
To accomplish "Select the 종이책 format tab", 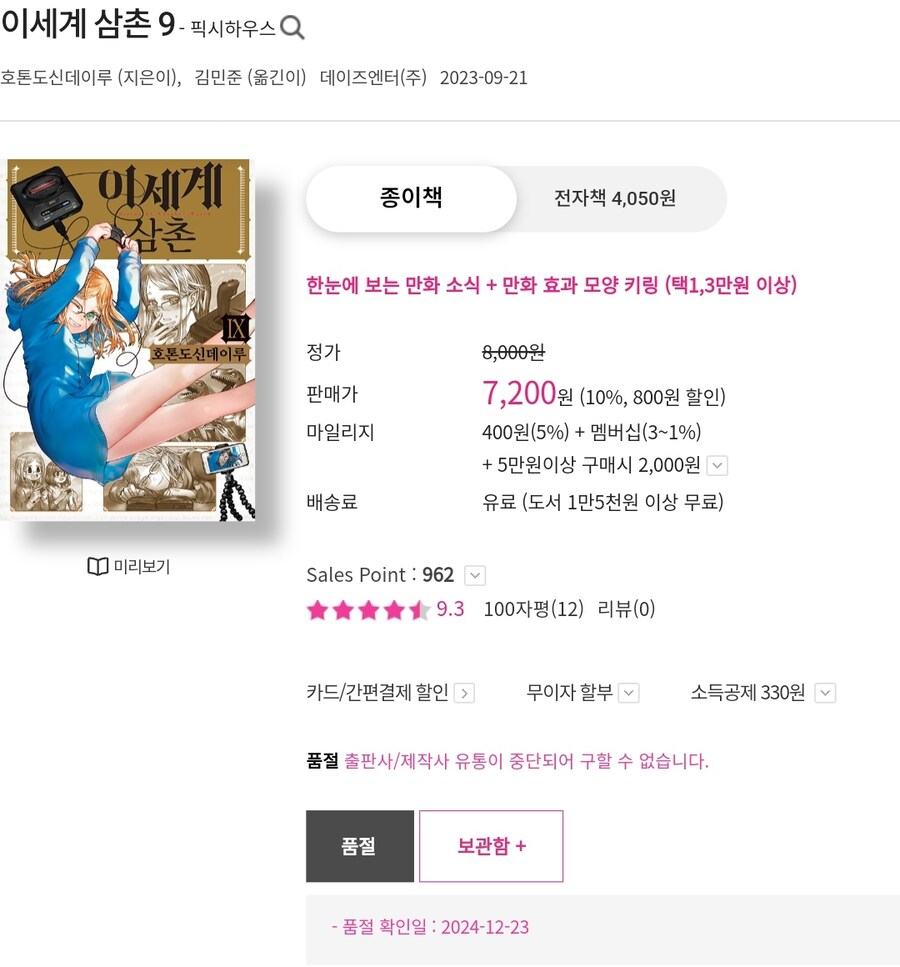I will pyautogui.click(x=411, y=199).
